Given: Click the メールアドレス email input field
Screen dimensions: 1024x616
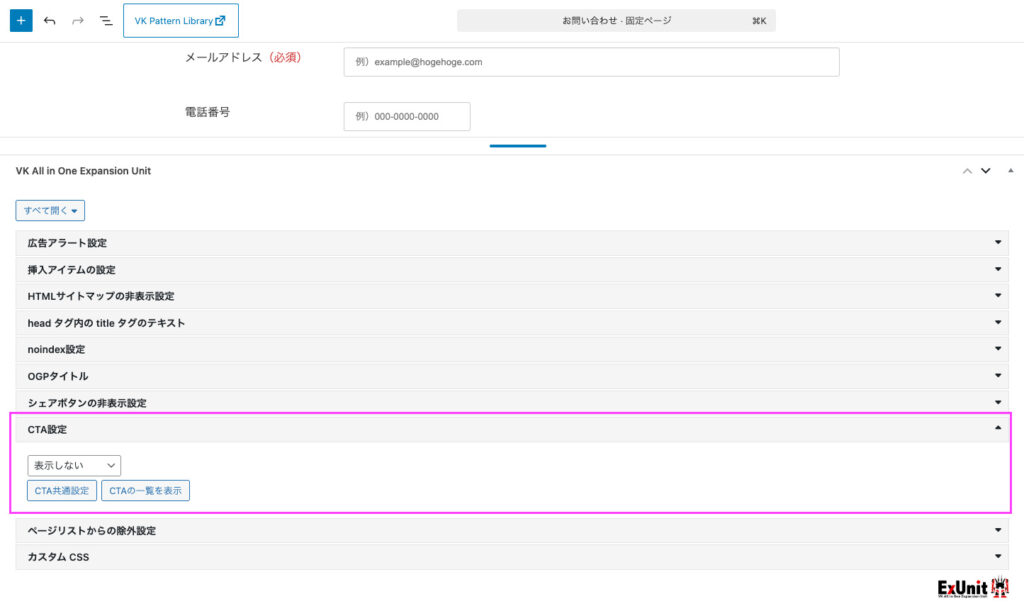Looking at the screenshot, I should click(591, 62).
